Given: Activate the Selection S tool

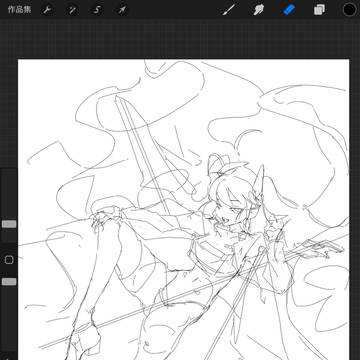Looking at the screenshot, I should [97, 10].
